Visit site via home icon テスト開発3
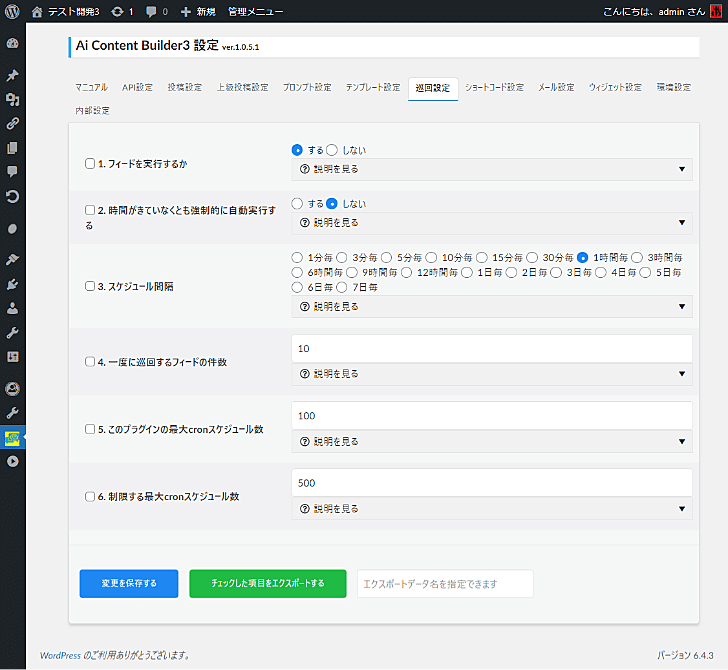Screen dimensions: 728x670 pyautogui.click(x=65, y=12)
